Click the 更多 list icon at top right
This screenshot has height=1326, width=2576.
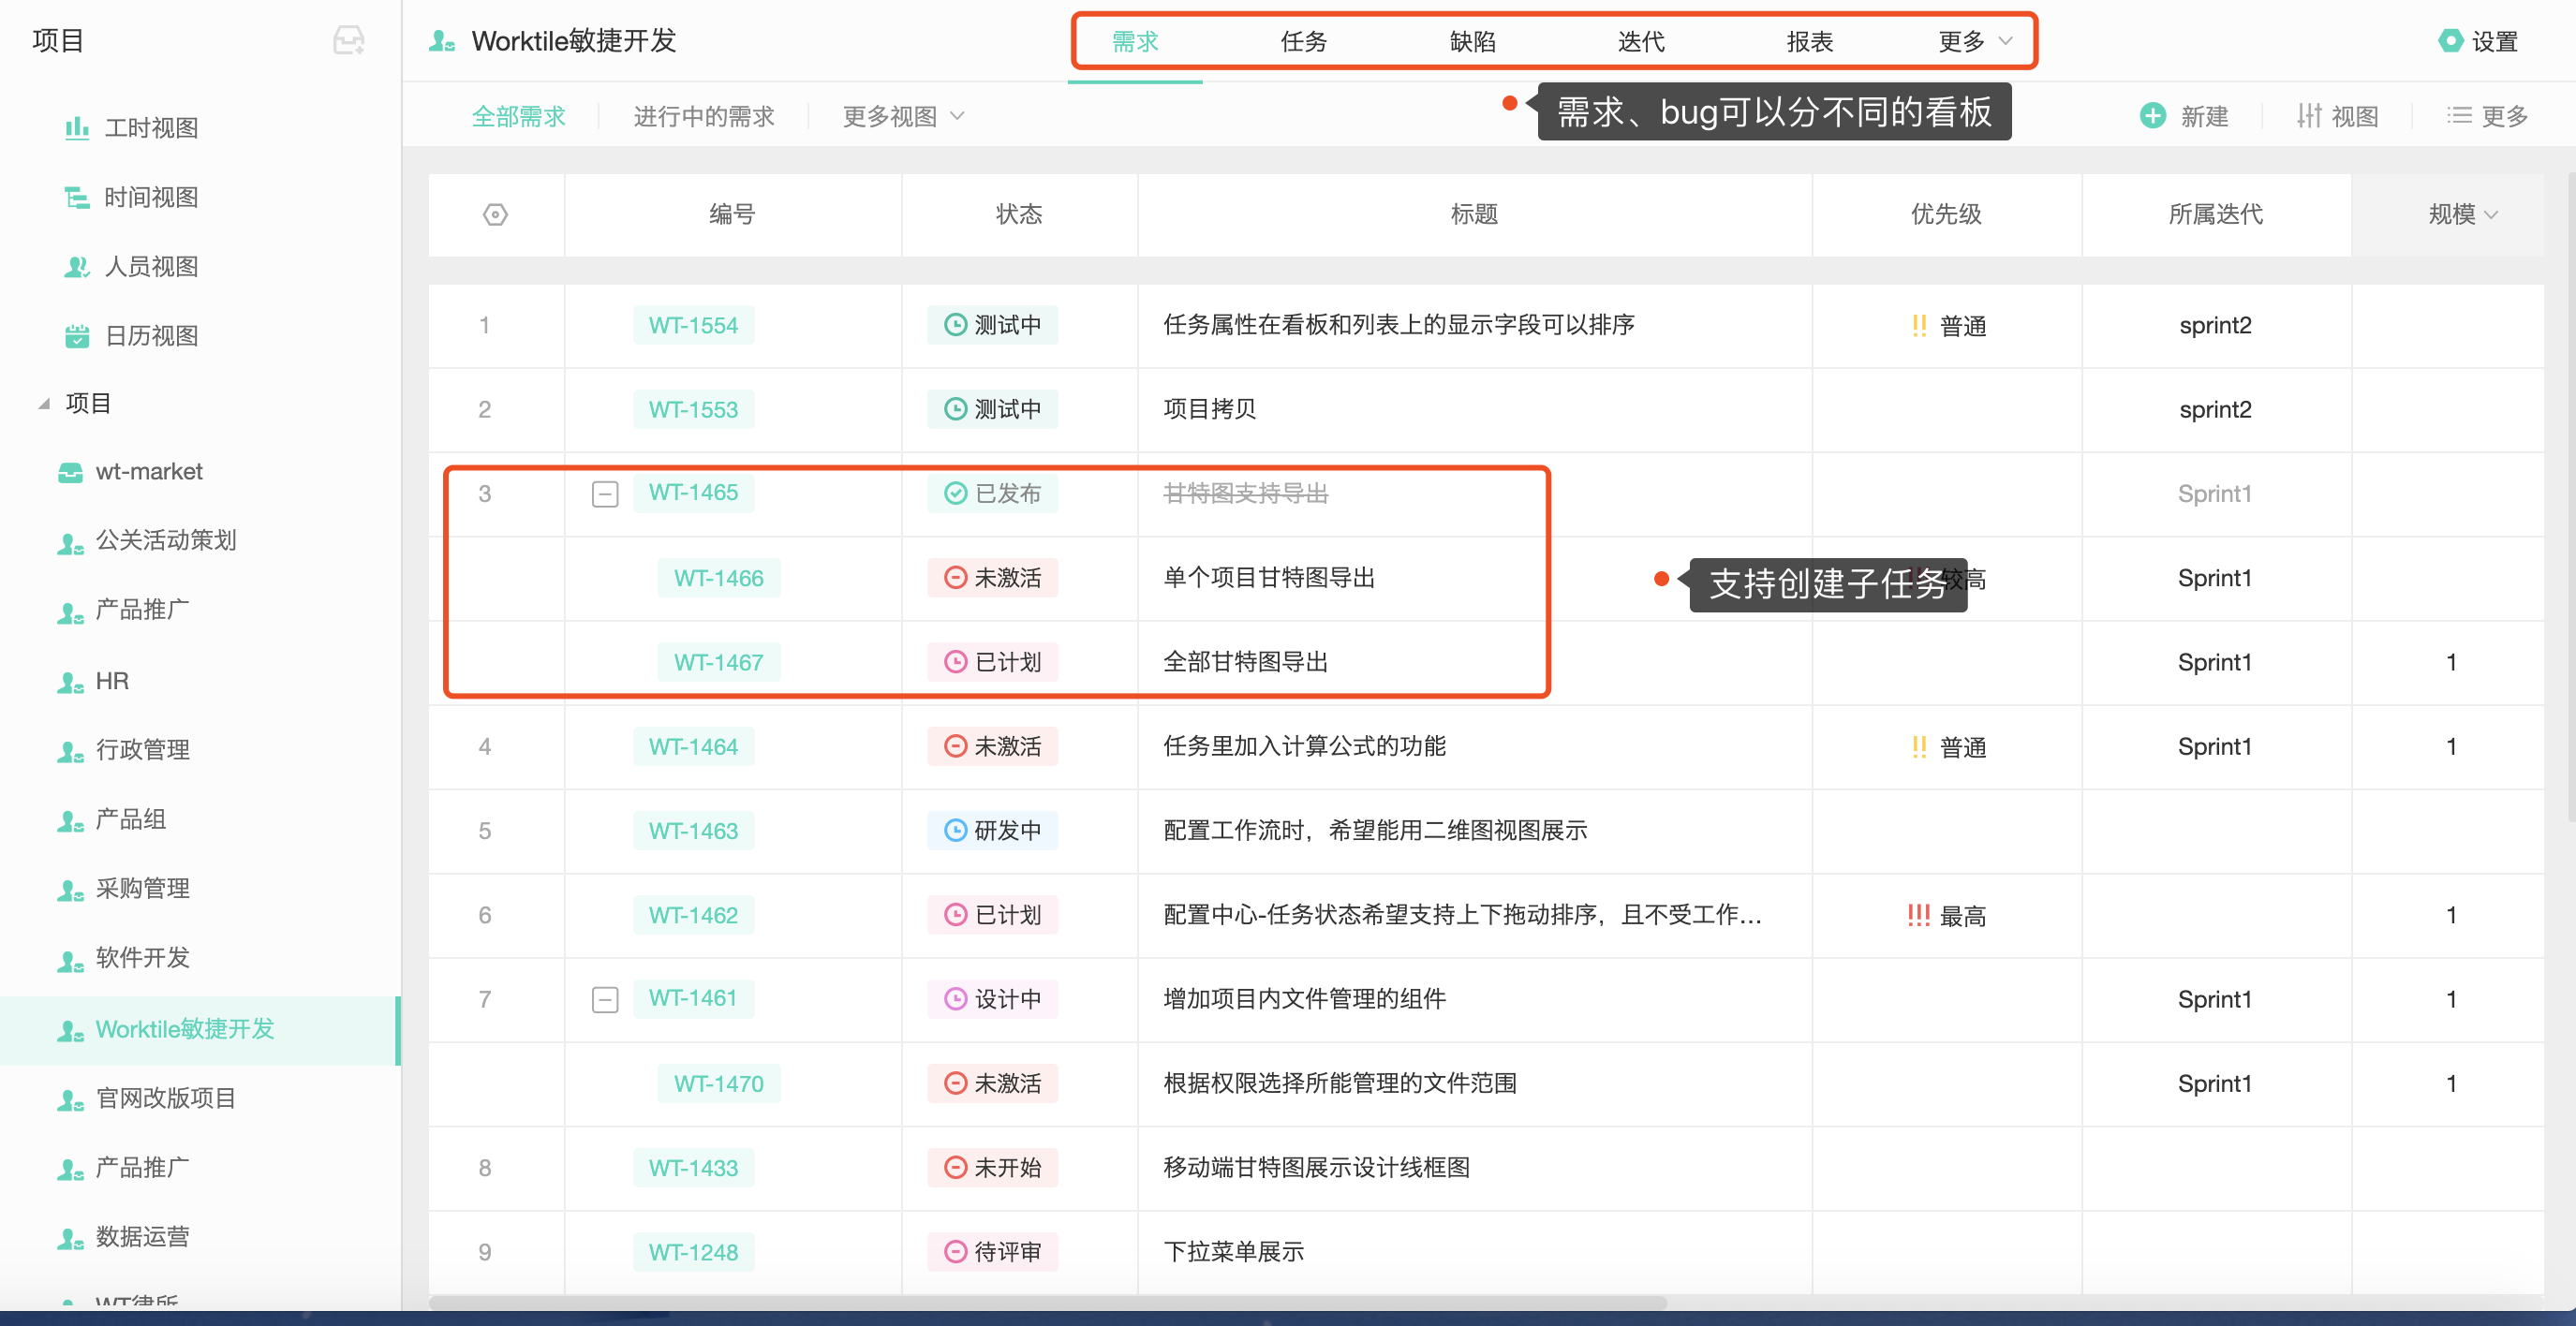point(2460,116)
